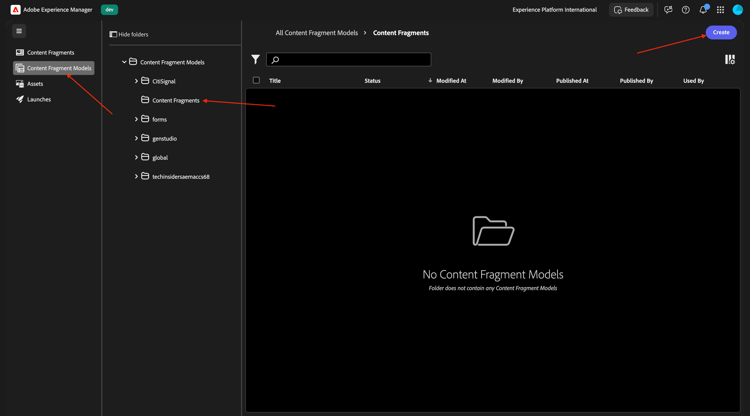Click the Adobe logo icon
This screenshot has height=416, width=750.
click(x=15, y=10)
